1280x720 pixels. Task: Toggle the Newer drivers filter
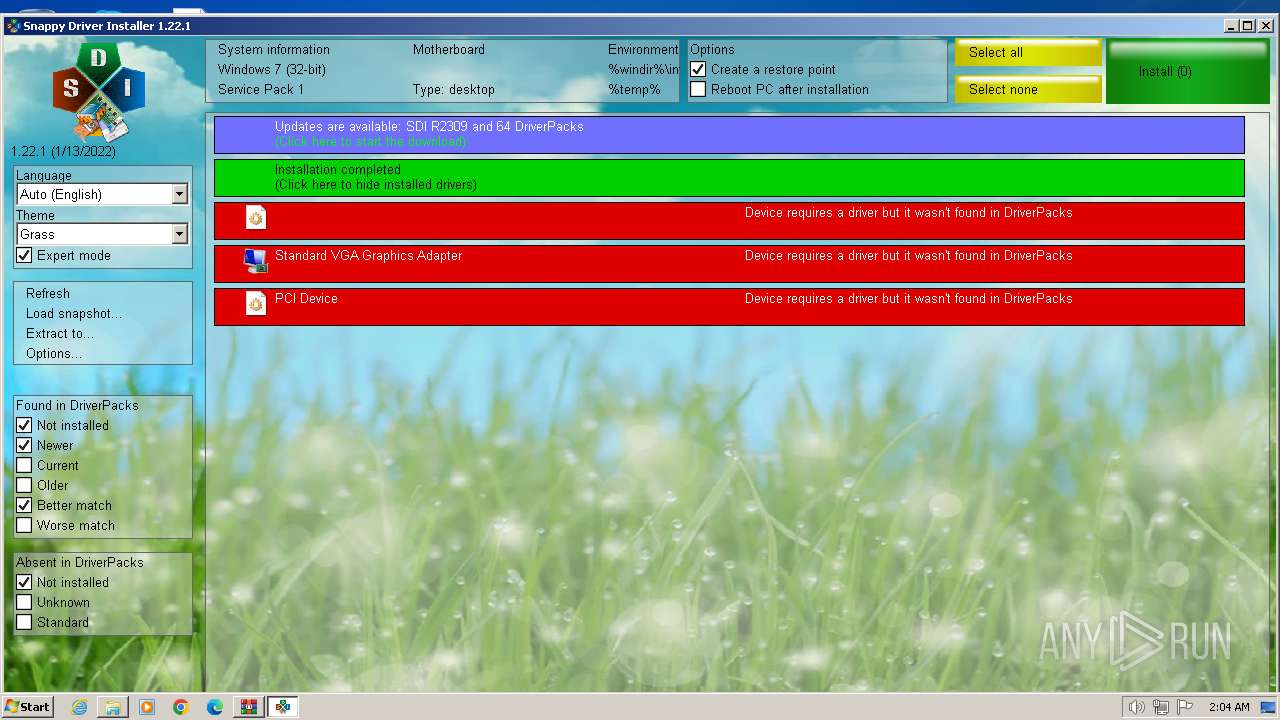point(24,446)
